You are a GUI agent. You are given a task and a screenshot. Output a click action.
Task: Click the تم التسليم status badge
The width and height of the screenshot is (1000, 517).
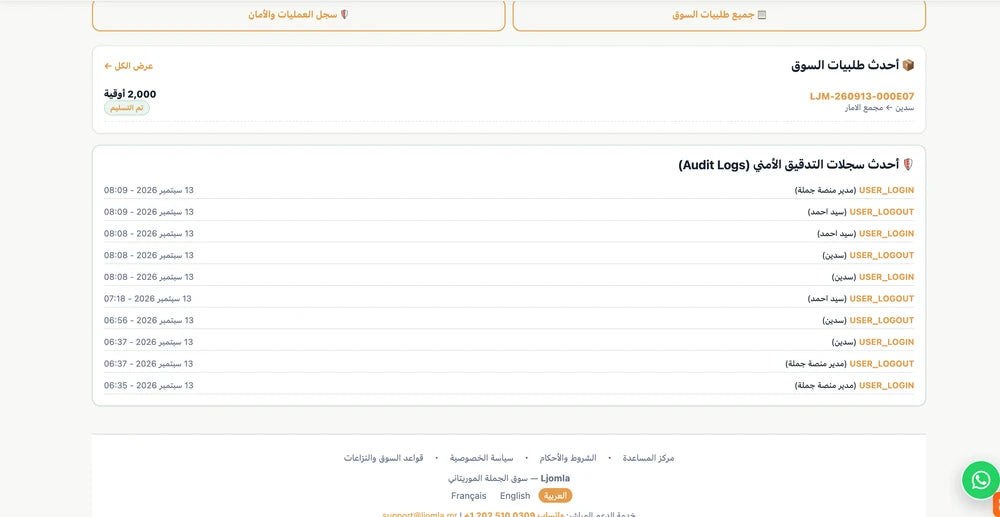[x=127, y=108]
